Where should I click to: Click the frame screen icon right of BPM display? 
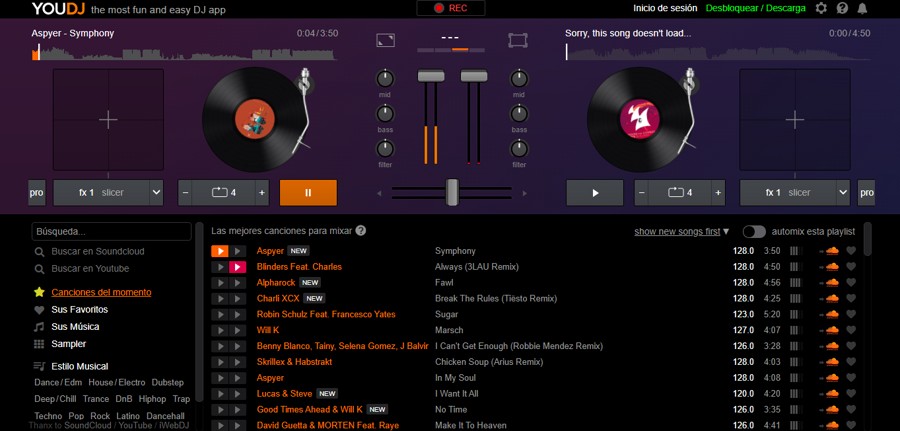coord(518,40)
